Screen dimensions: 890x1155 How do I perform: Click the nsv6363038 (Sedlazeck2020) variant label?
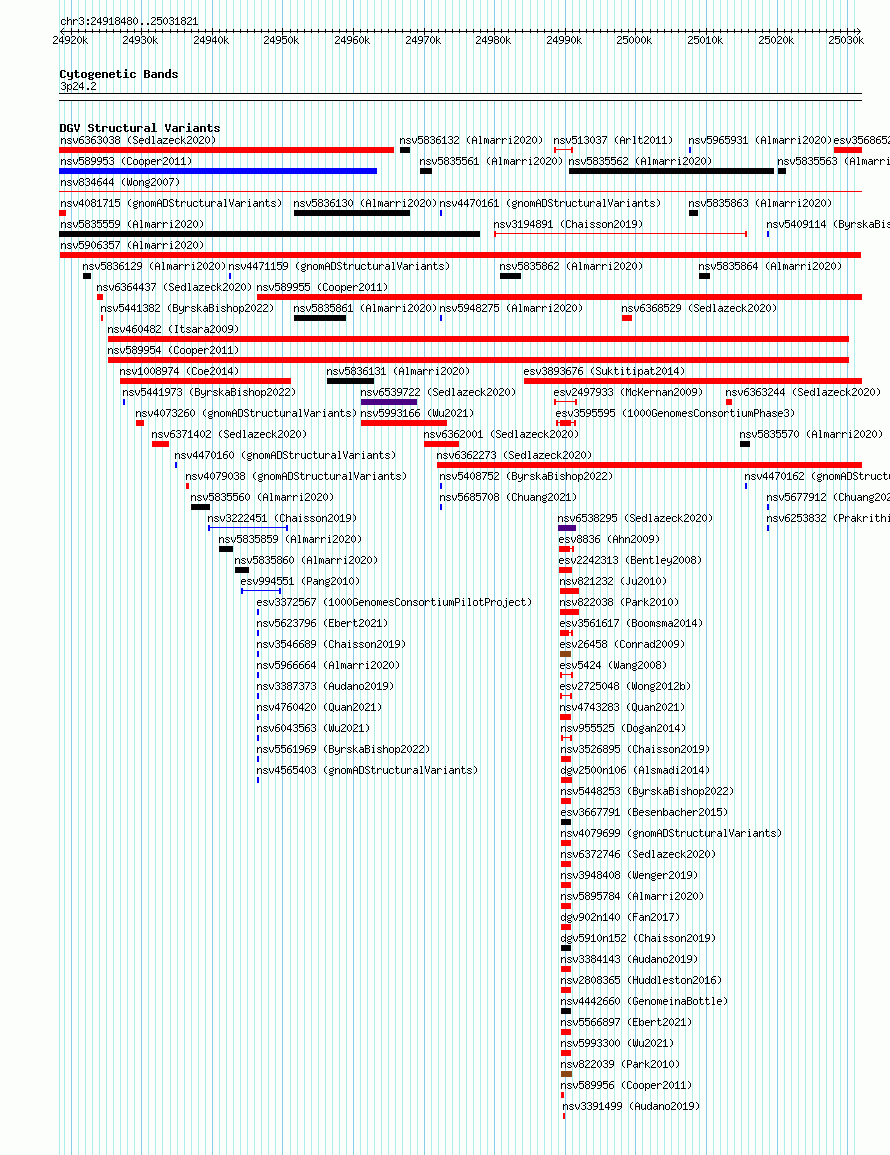coord(138,140)
